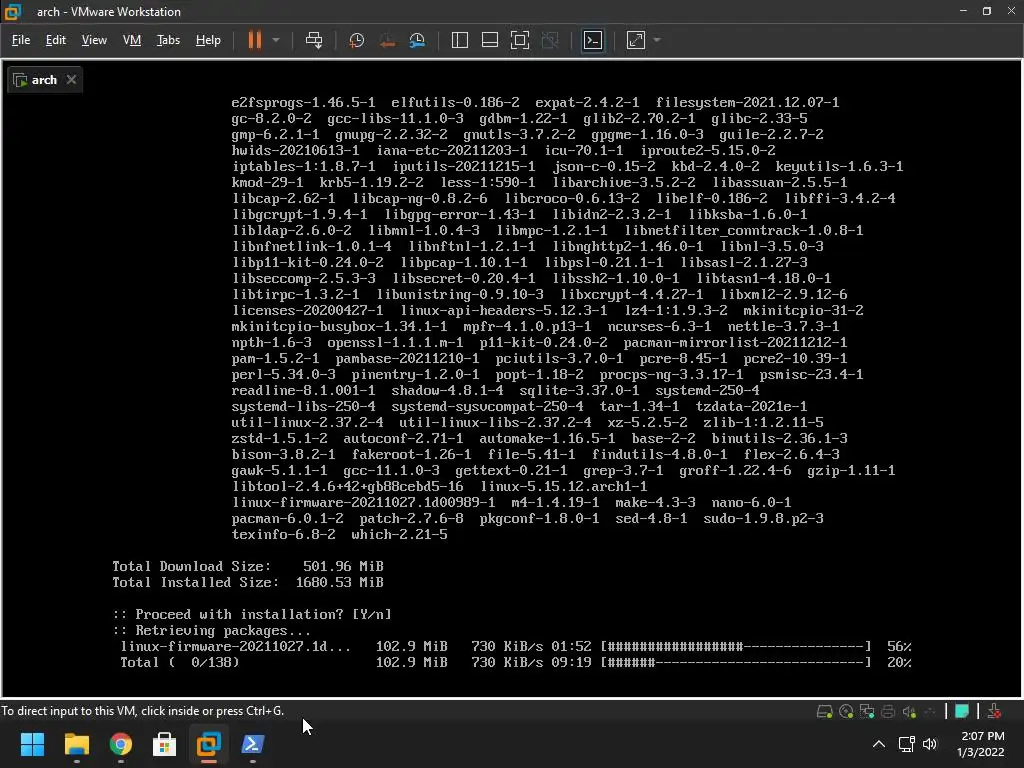Open the File menu
This screenshot has width=1024, height=768.
[21, 40]
